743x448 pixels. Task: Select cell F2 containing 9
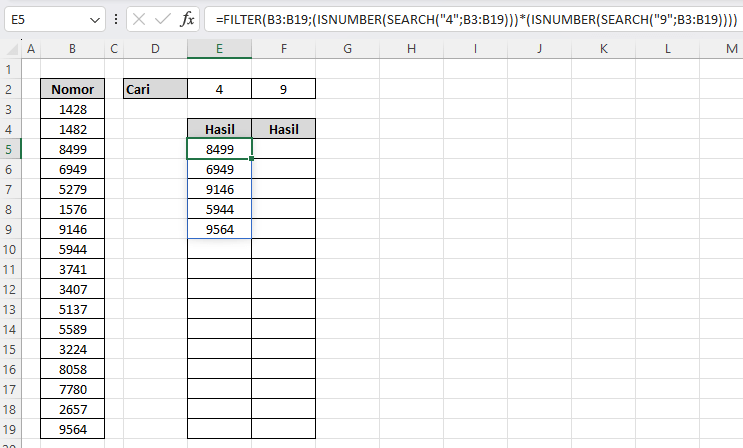pyautogui.click(x=283, y=90)
